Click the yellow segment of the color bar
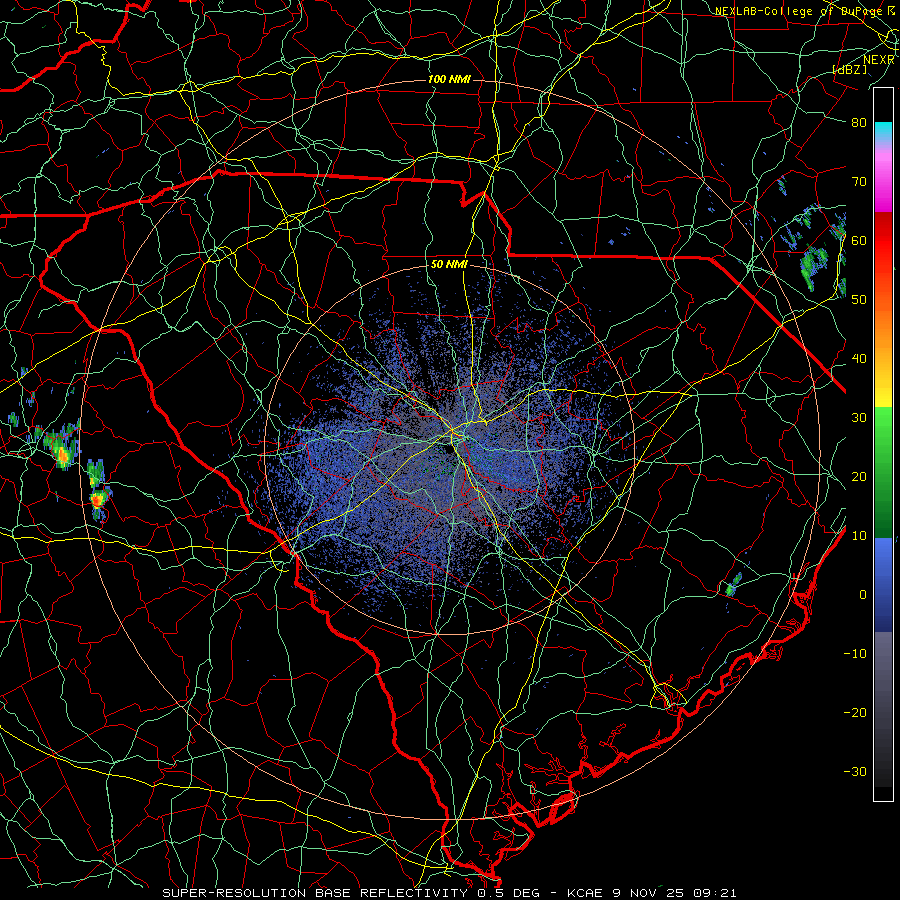 click(883, 391)
